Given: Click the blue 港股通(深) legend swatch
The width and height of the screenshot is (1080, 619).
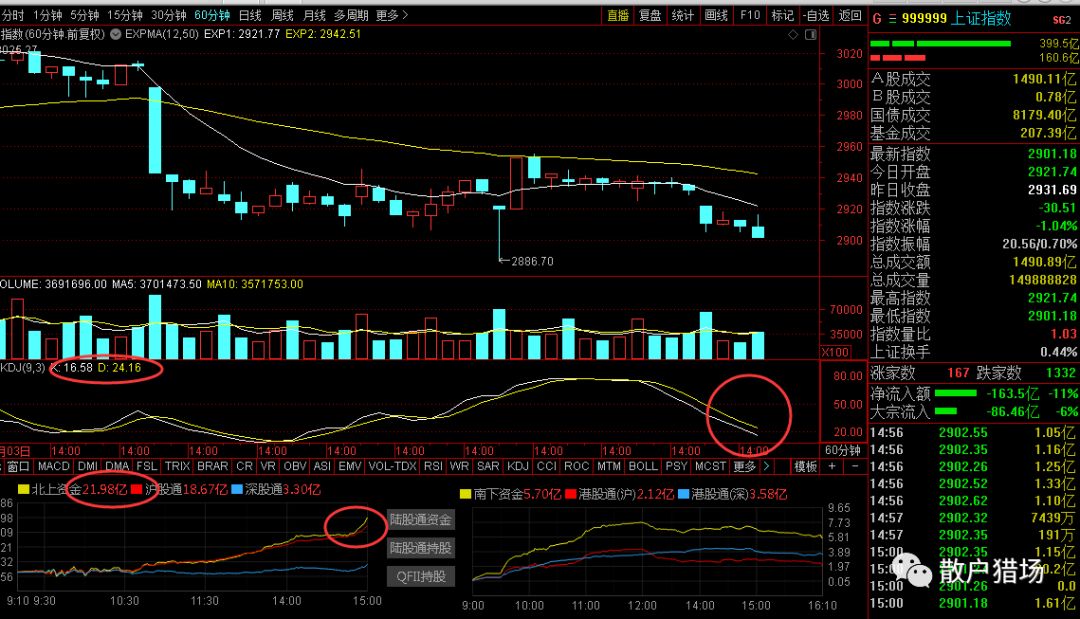Looking at the screenshot, I should coord(684,494).
